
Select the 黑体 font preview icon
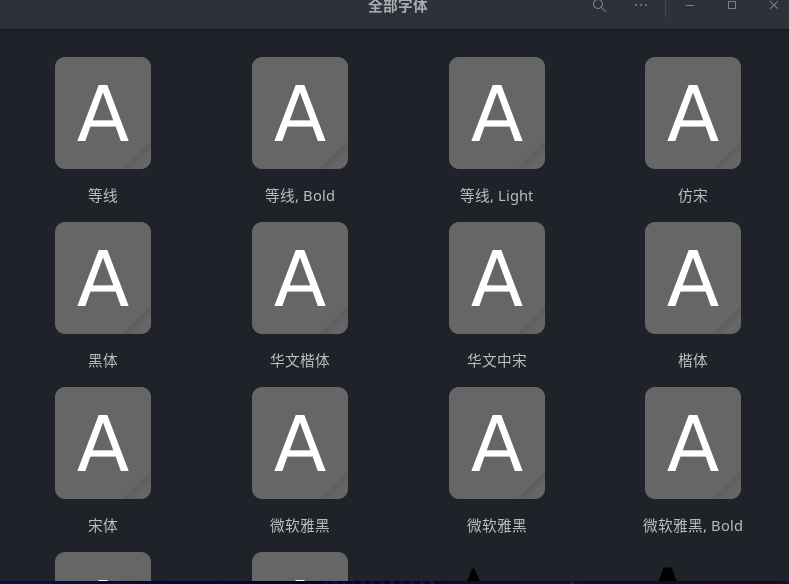point(103,278)
